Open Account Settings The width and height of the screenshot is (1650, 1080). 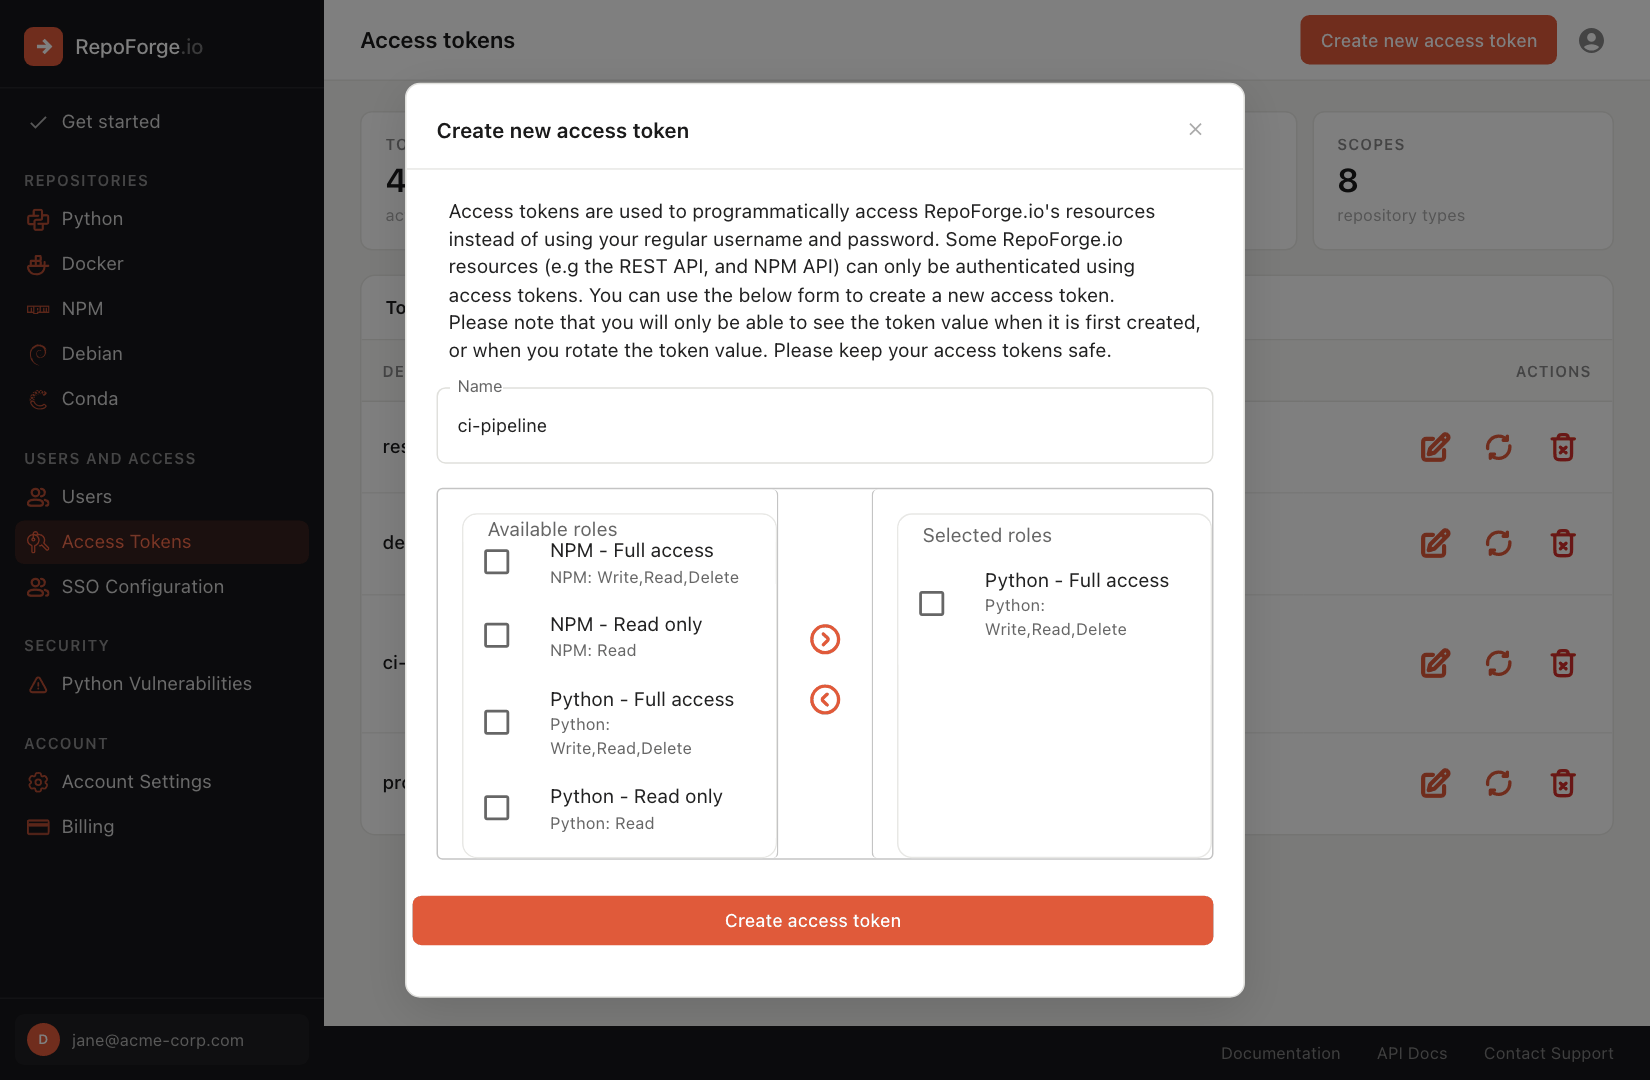tap(162, 782)
